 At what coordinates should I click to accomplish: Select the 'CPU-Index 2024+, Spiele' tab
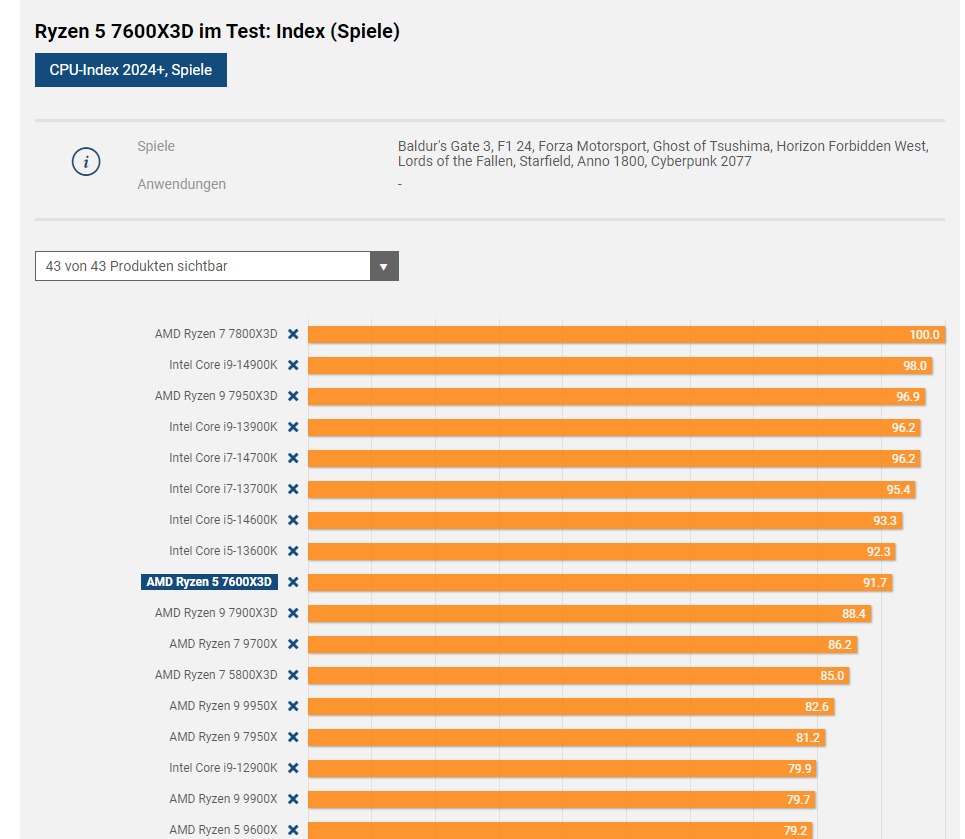point(130,70)
